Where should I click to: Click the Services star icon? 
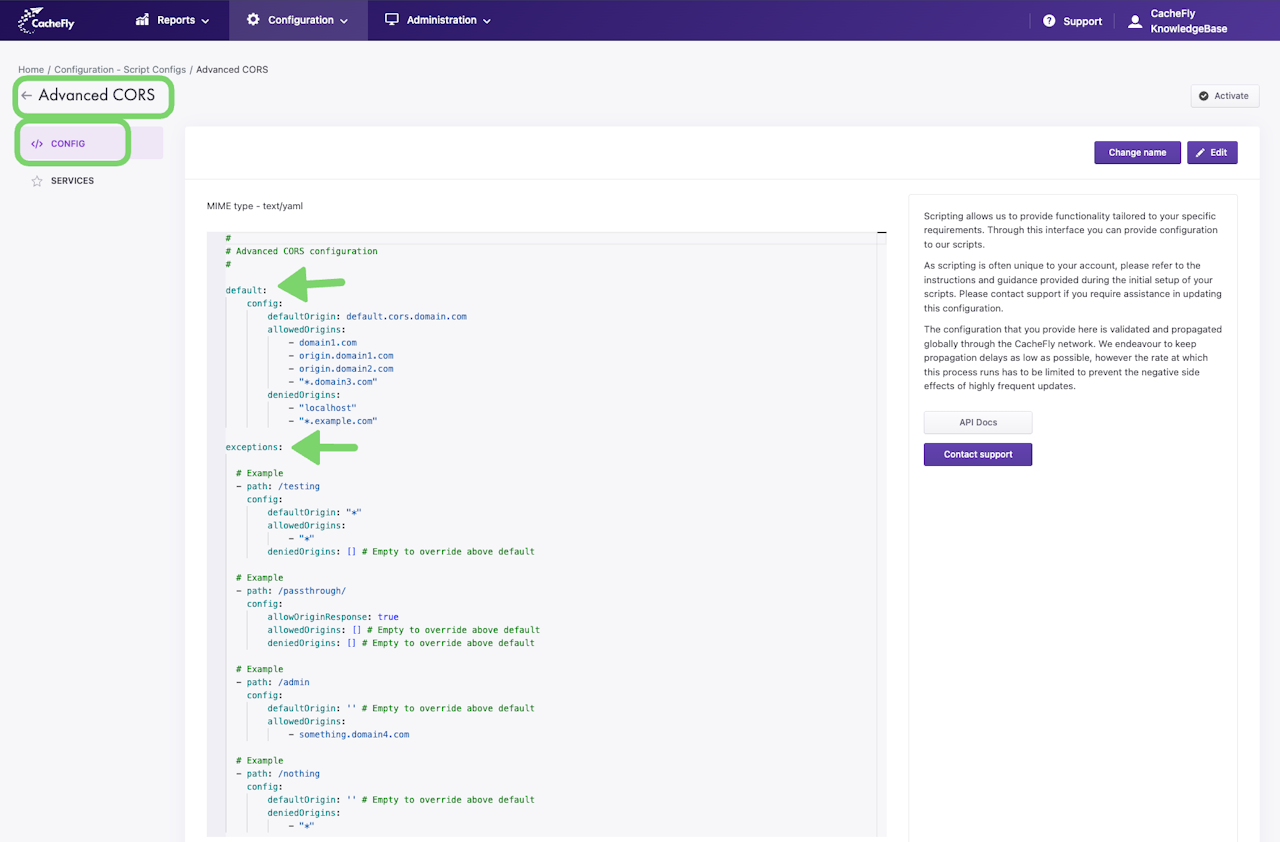pos(37,181)
